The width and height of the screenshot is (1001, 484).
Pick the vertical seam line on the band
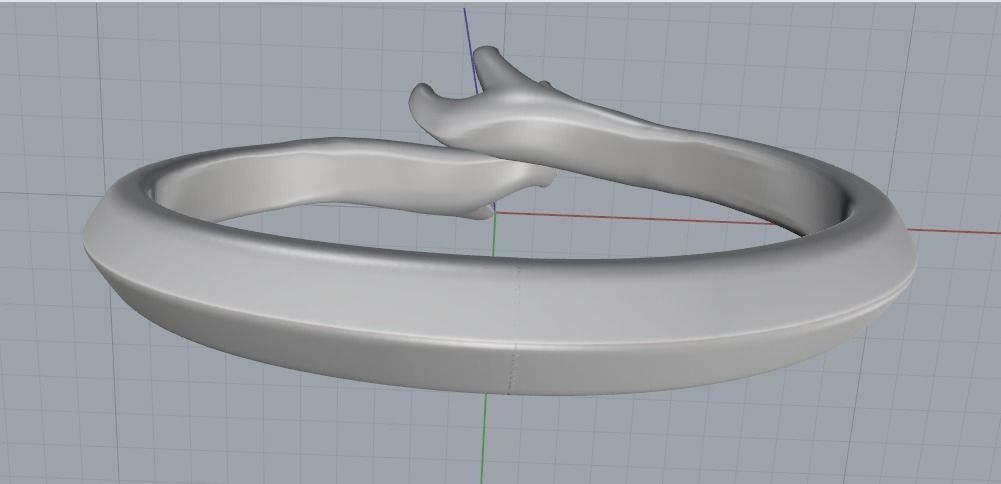[x=514, y=327]
